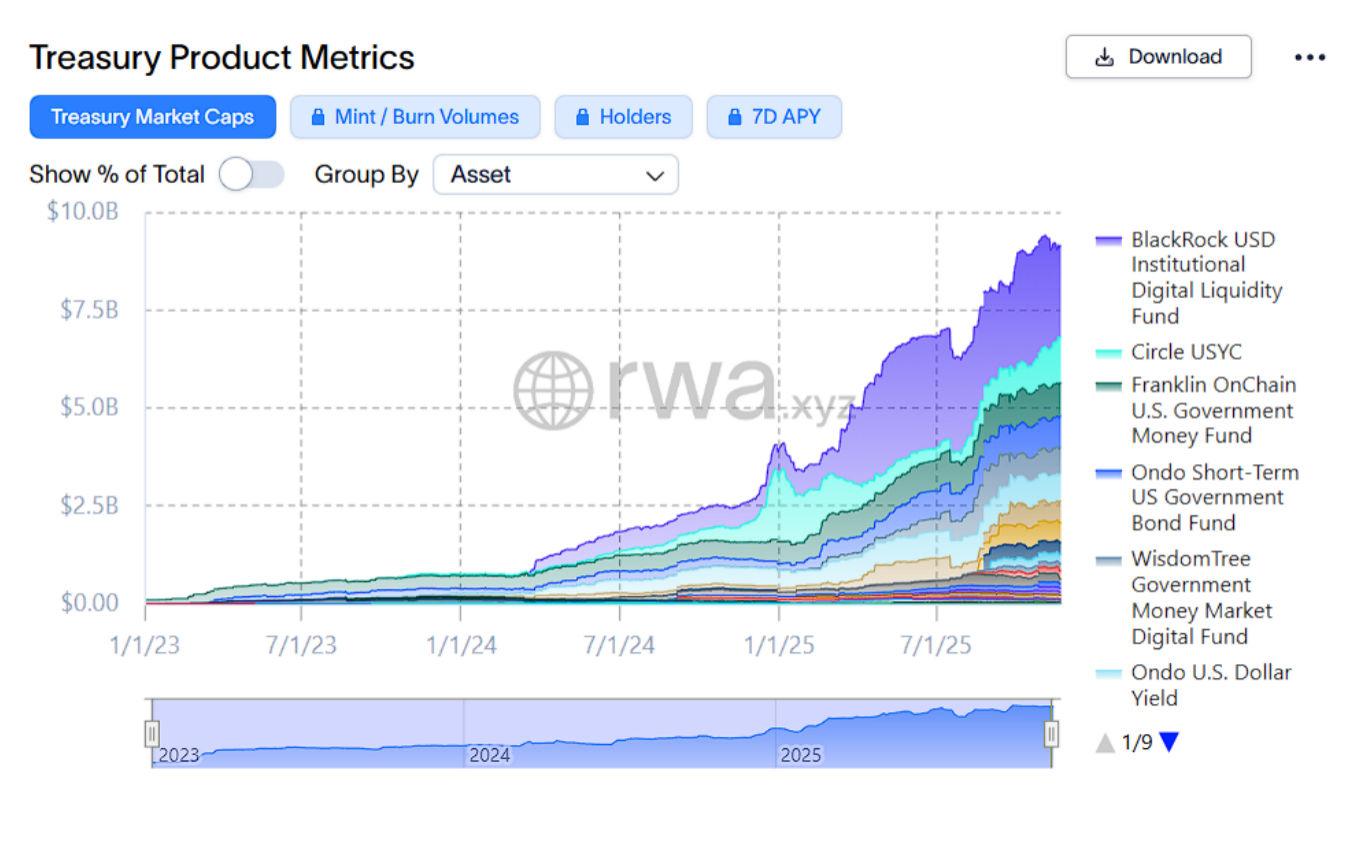The image size is (1362, 842).
Task: Click the Download button
Action: [x=1158, y=57]
